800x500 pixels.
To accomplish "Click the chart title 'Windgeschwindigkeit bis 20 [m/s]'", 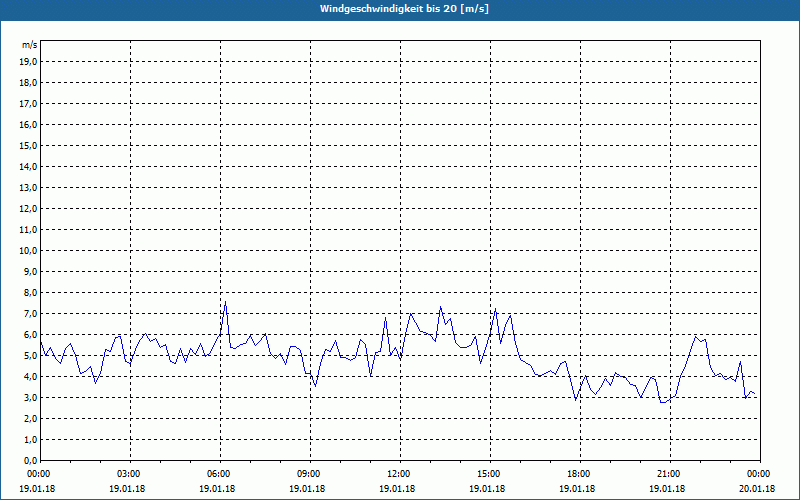I will [x=404, y=9].
